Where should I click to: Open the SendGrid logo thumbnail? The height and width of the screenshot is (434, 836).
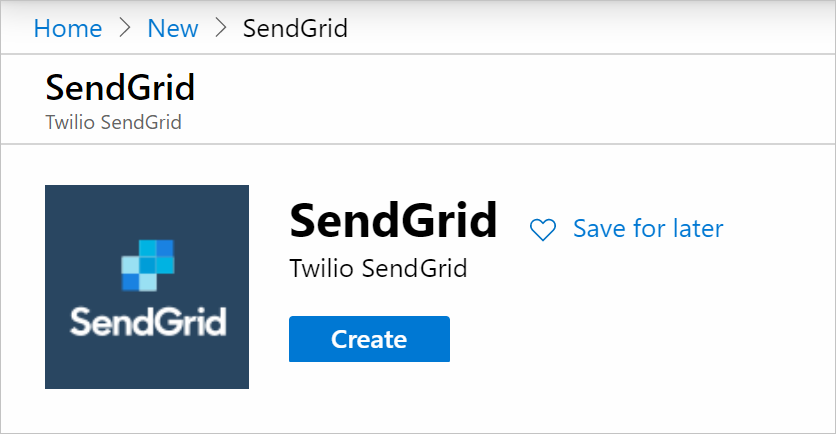pyautogui.click(x=147, y=287)
